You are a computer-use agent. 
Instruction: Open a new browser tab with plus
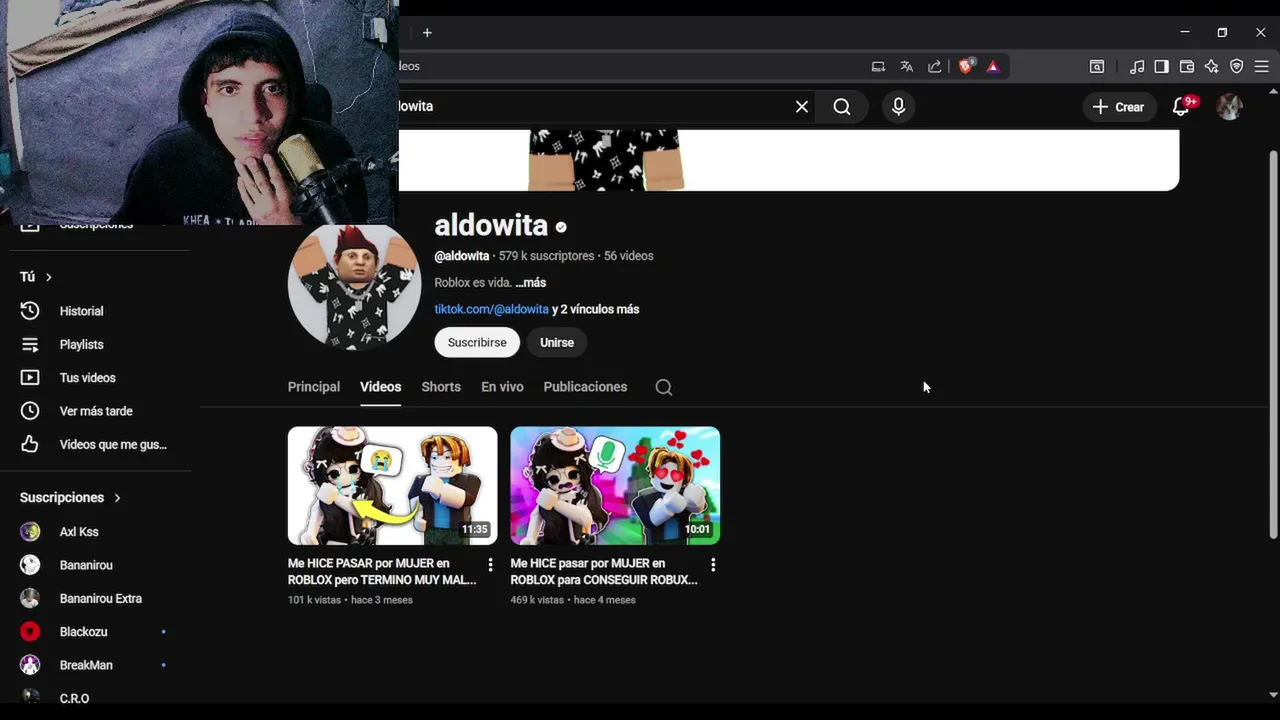coord(427,33)
